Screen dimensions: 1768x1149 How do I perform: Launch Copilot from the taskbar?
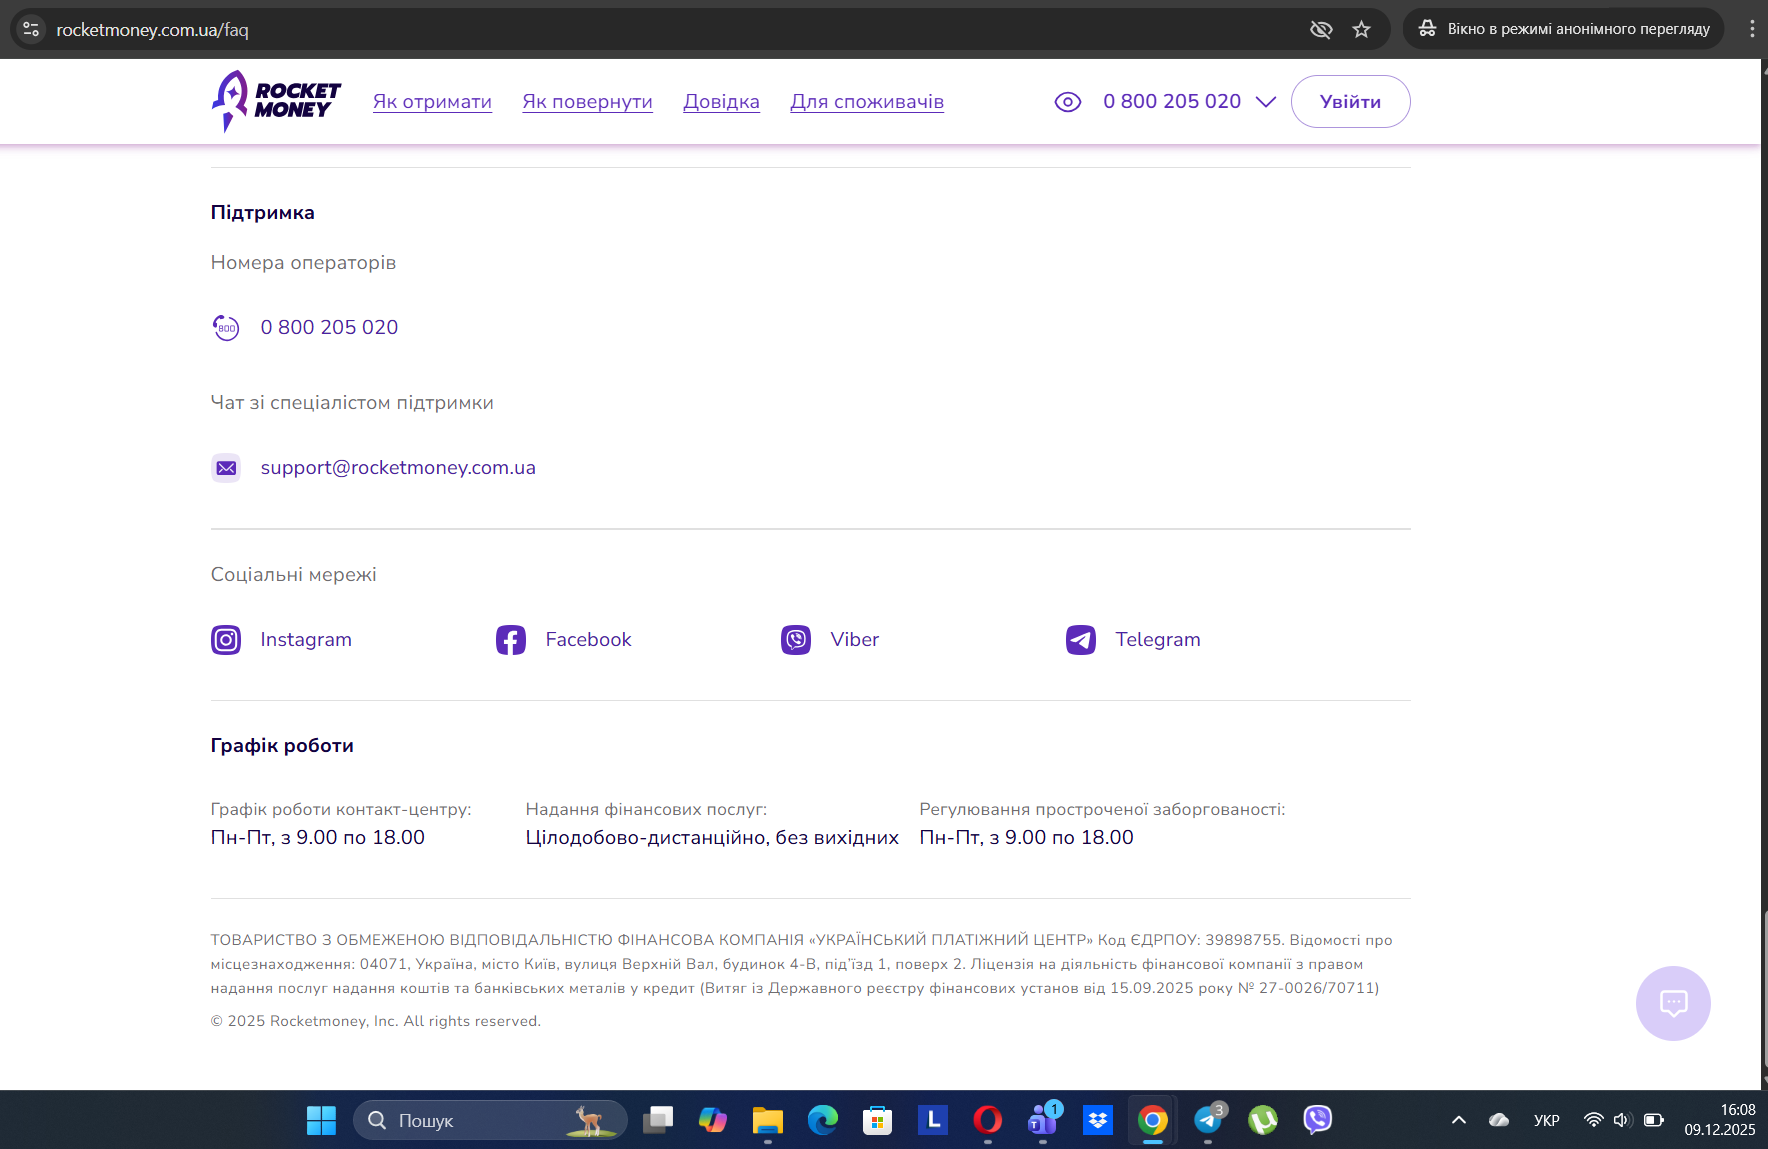pyautogui.click(x=712, y=1120)
